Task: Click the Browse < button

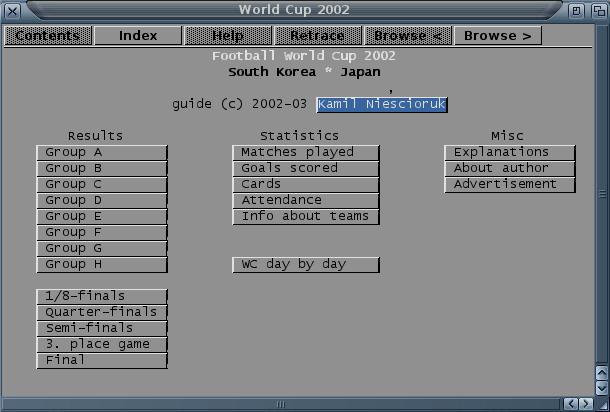Action: tap(408, 36)
